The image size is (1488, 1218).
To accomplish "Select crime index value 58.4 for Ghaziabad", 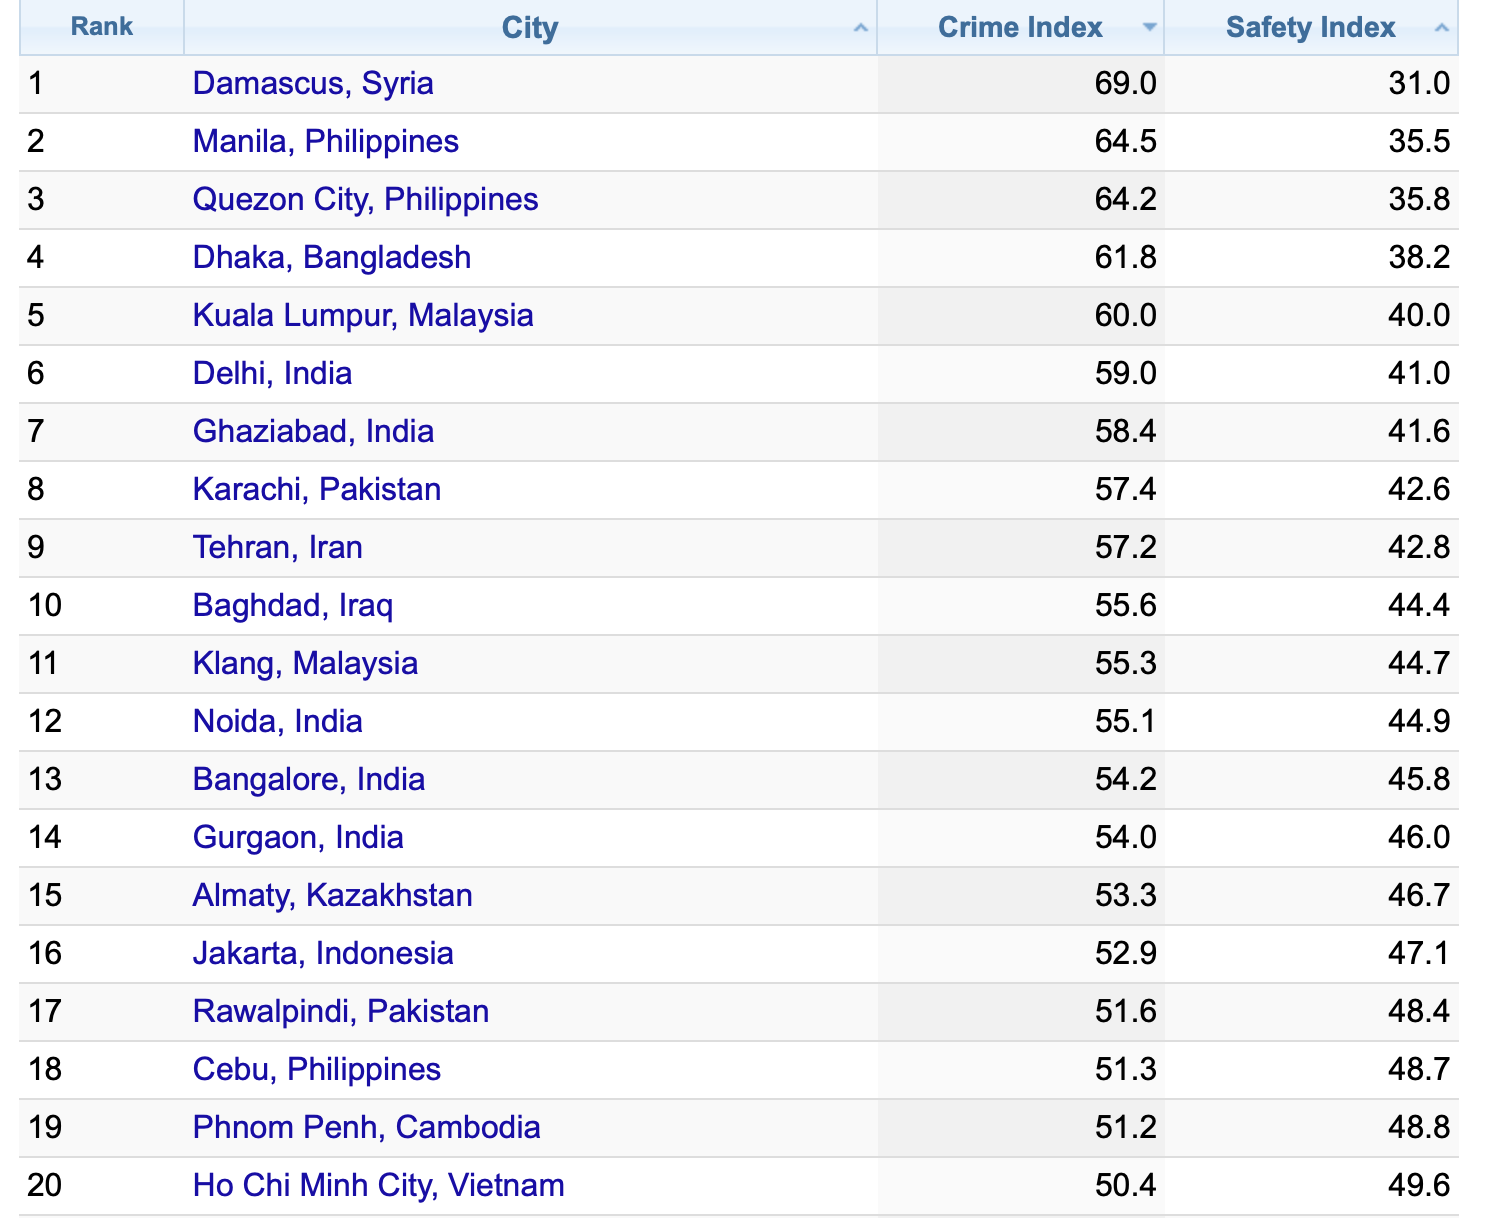I will point(1126,431).
